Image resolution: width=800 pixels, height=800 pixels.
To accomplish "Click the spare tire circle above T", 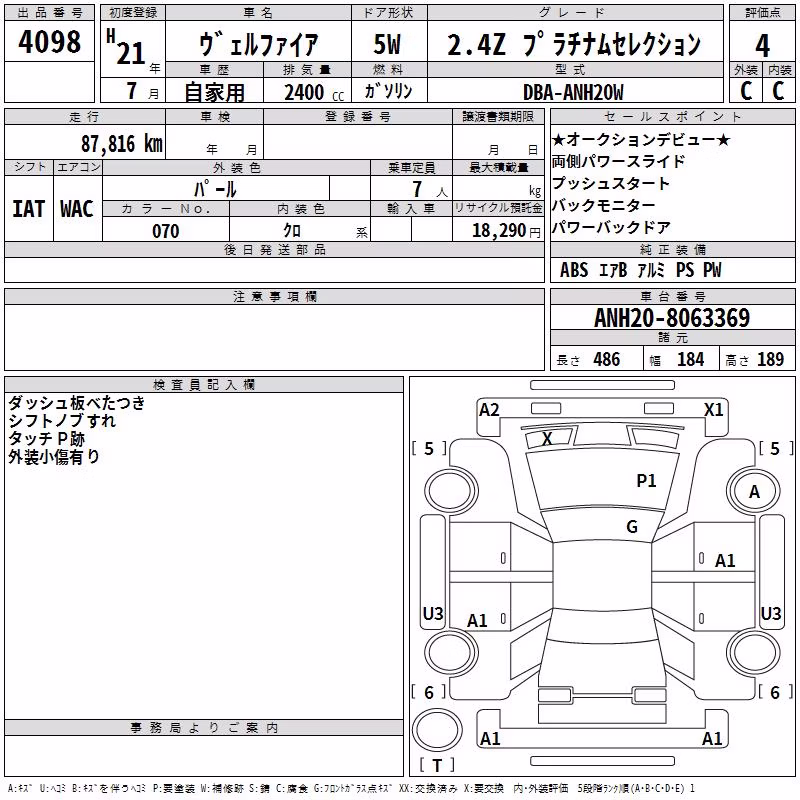I will tap(437, 730).
